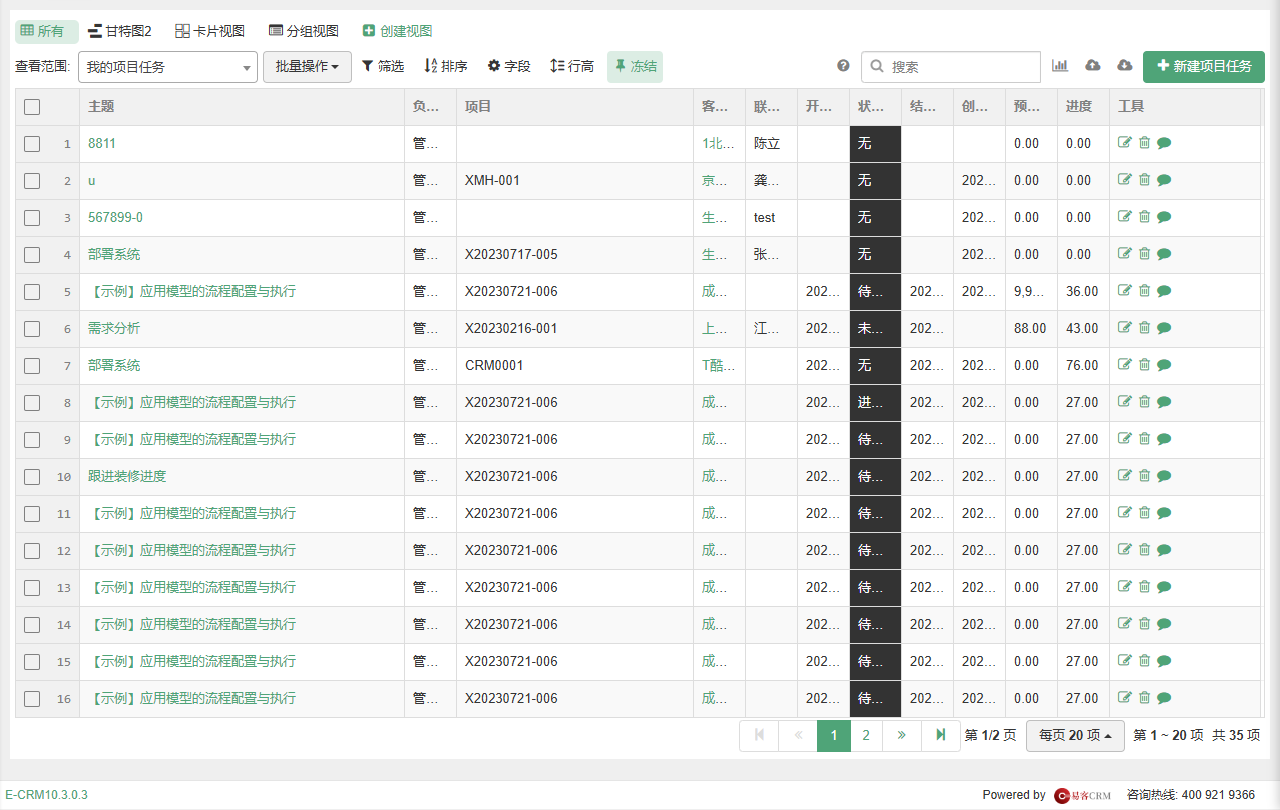This screenshot has width=1280, height=810.
Task: Edit the task in row 16
Action: [x=1125, y=698]
